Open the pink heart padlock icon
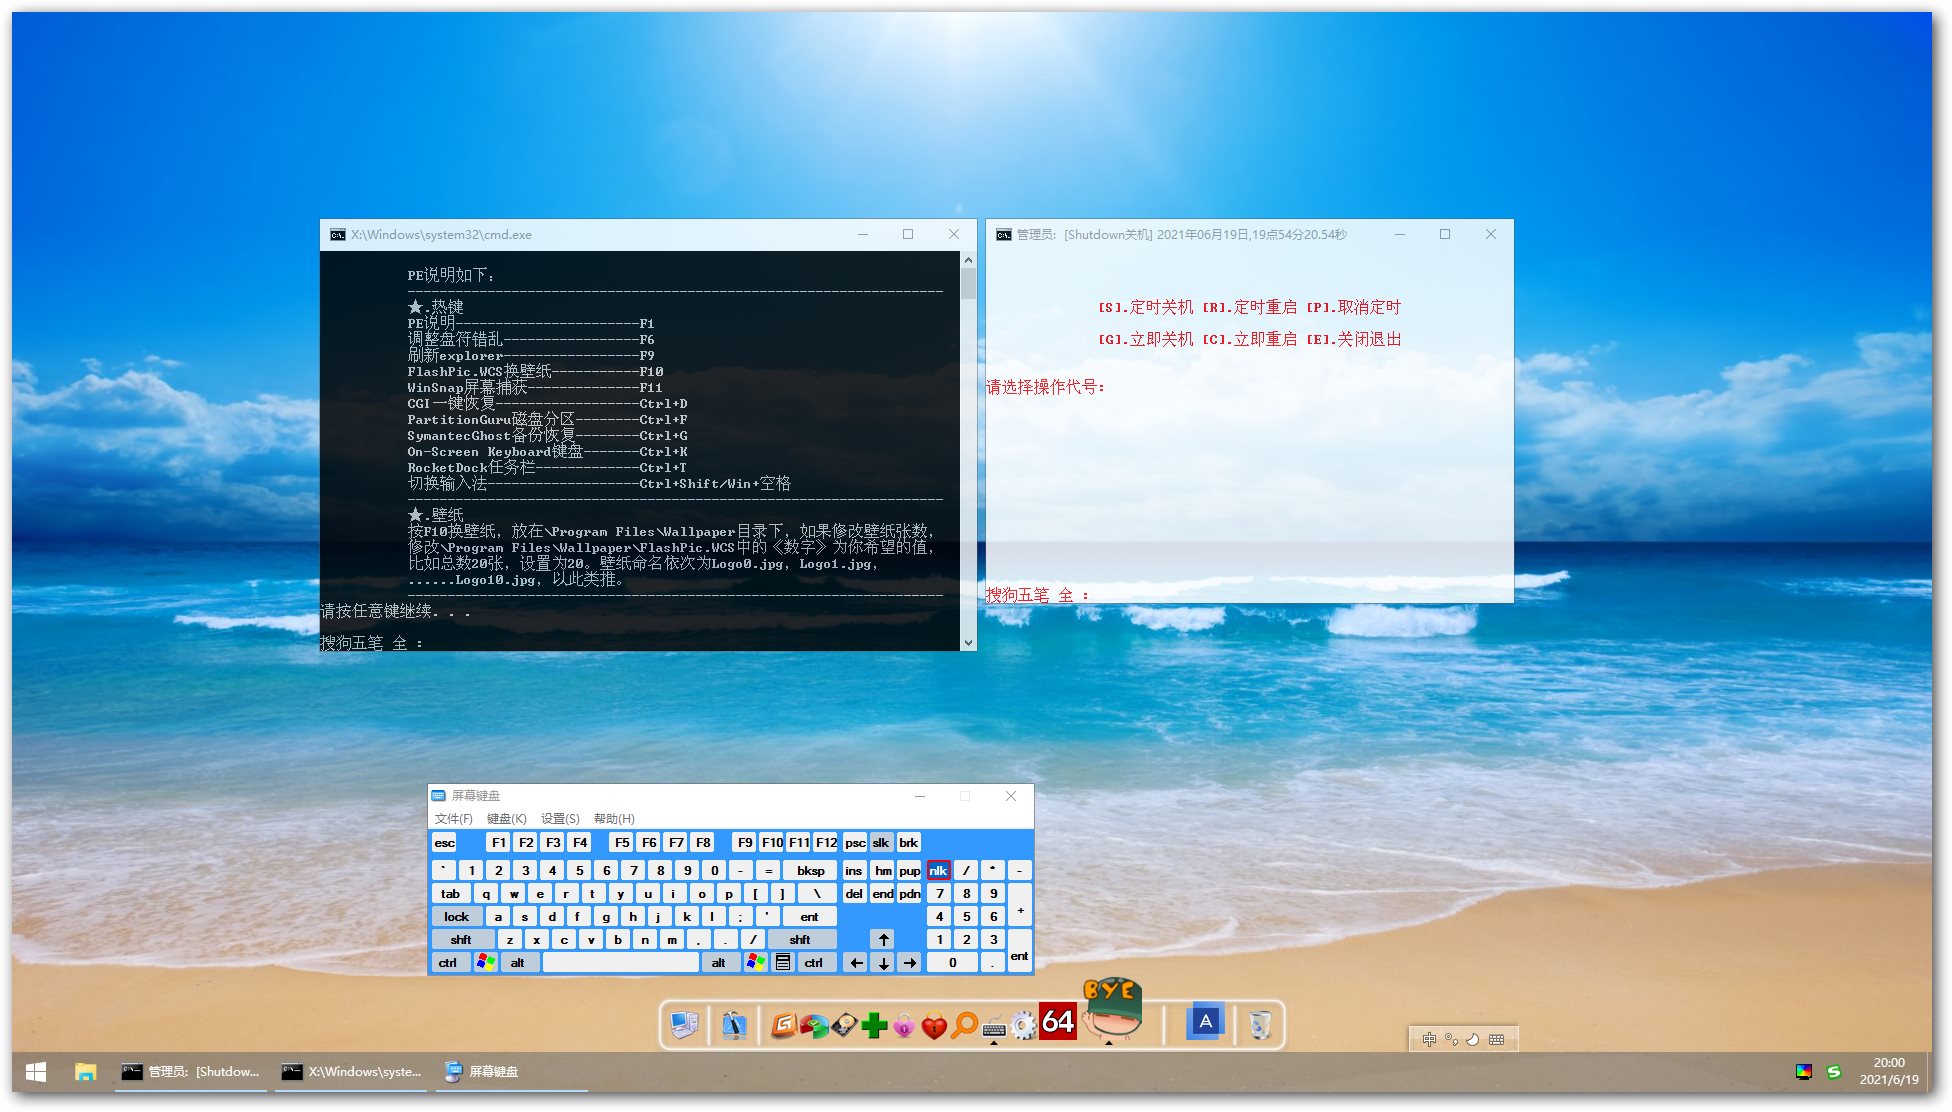 pos(904,1026)
